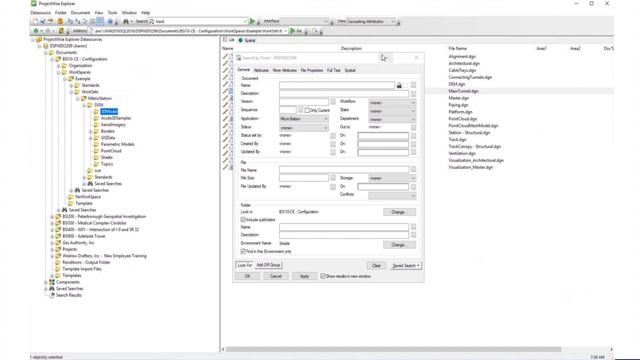Viewport: 640px width, 360px height.
Task: Click the Search Results icon in the tree
Action: pyautogui.click(x=52, y=295)
